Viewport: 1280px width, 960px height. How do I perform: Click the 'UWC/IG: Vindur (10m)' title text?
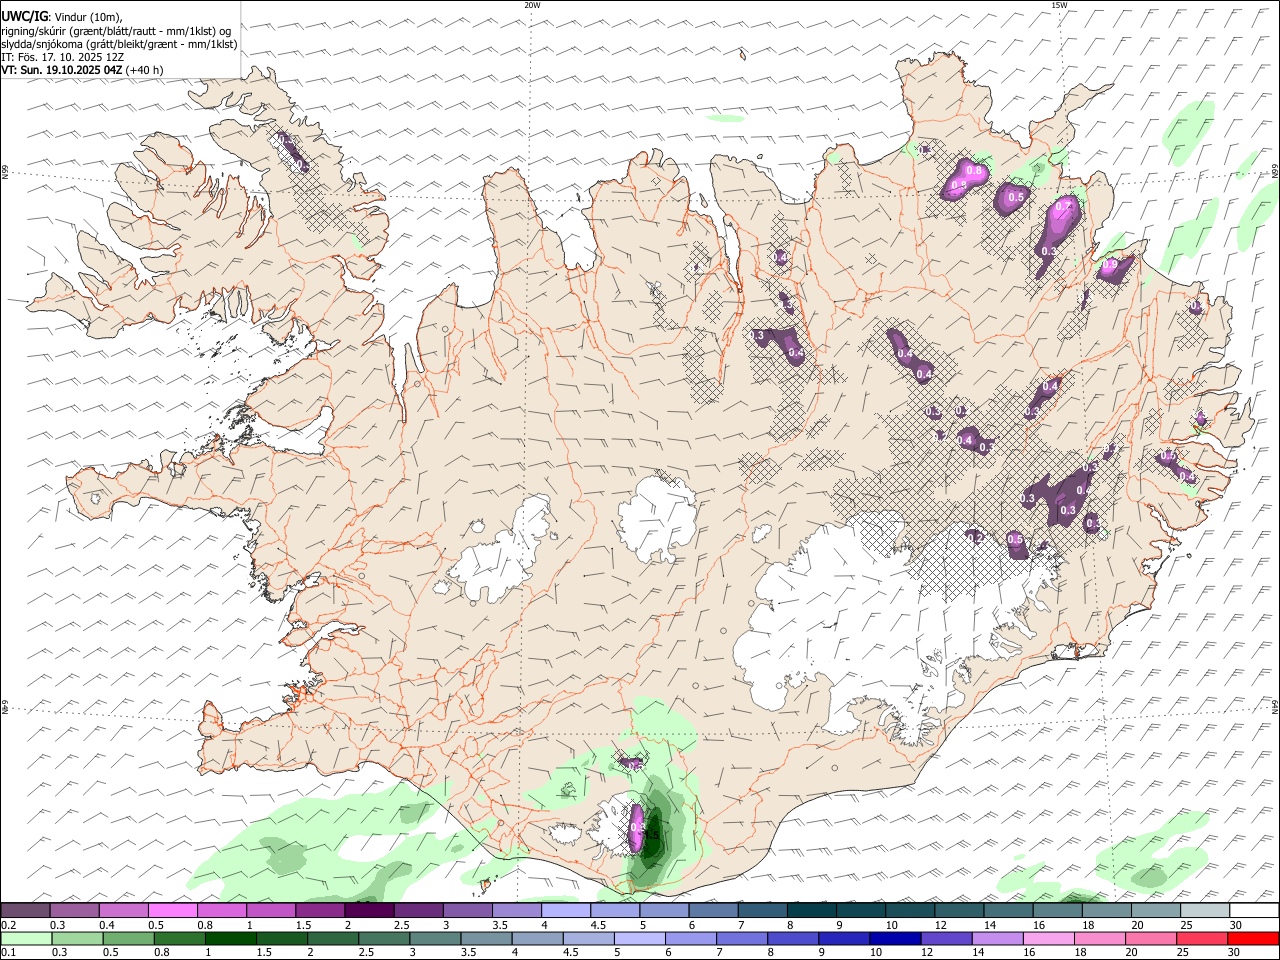click(x=62, y=17)
